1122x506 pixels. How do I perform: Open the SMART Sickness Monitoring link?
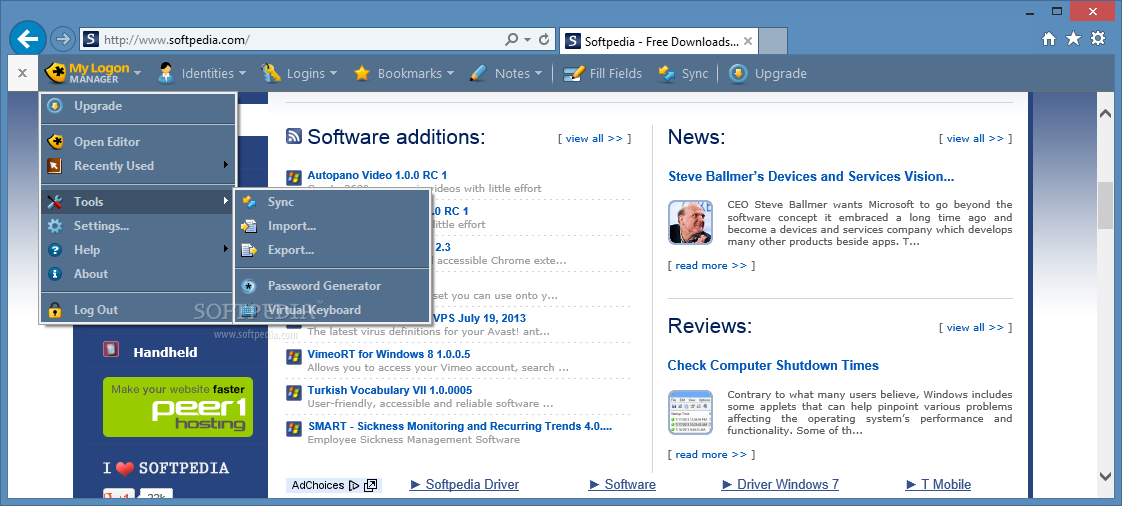pos(459,426)
